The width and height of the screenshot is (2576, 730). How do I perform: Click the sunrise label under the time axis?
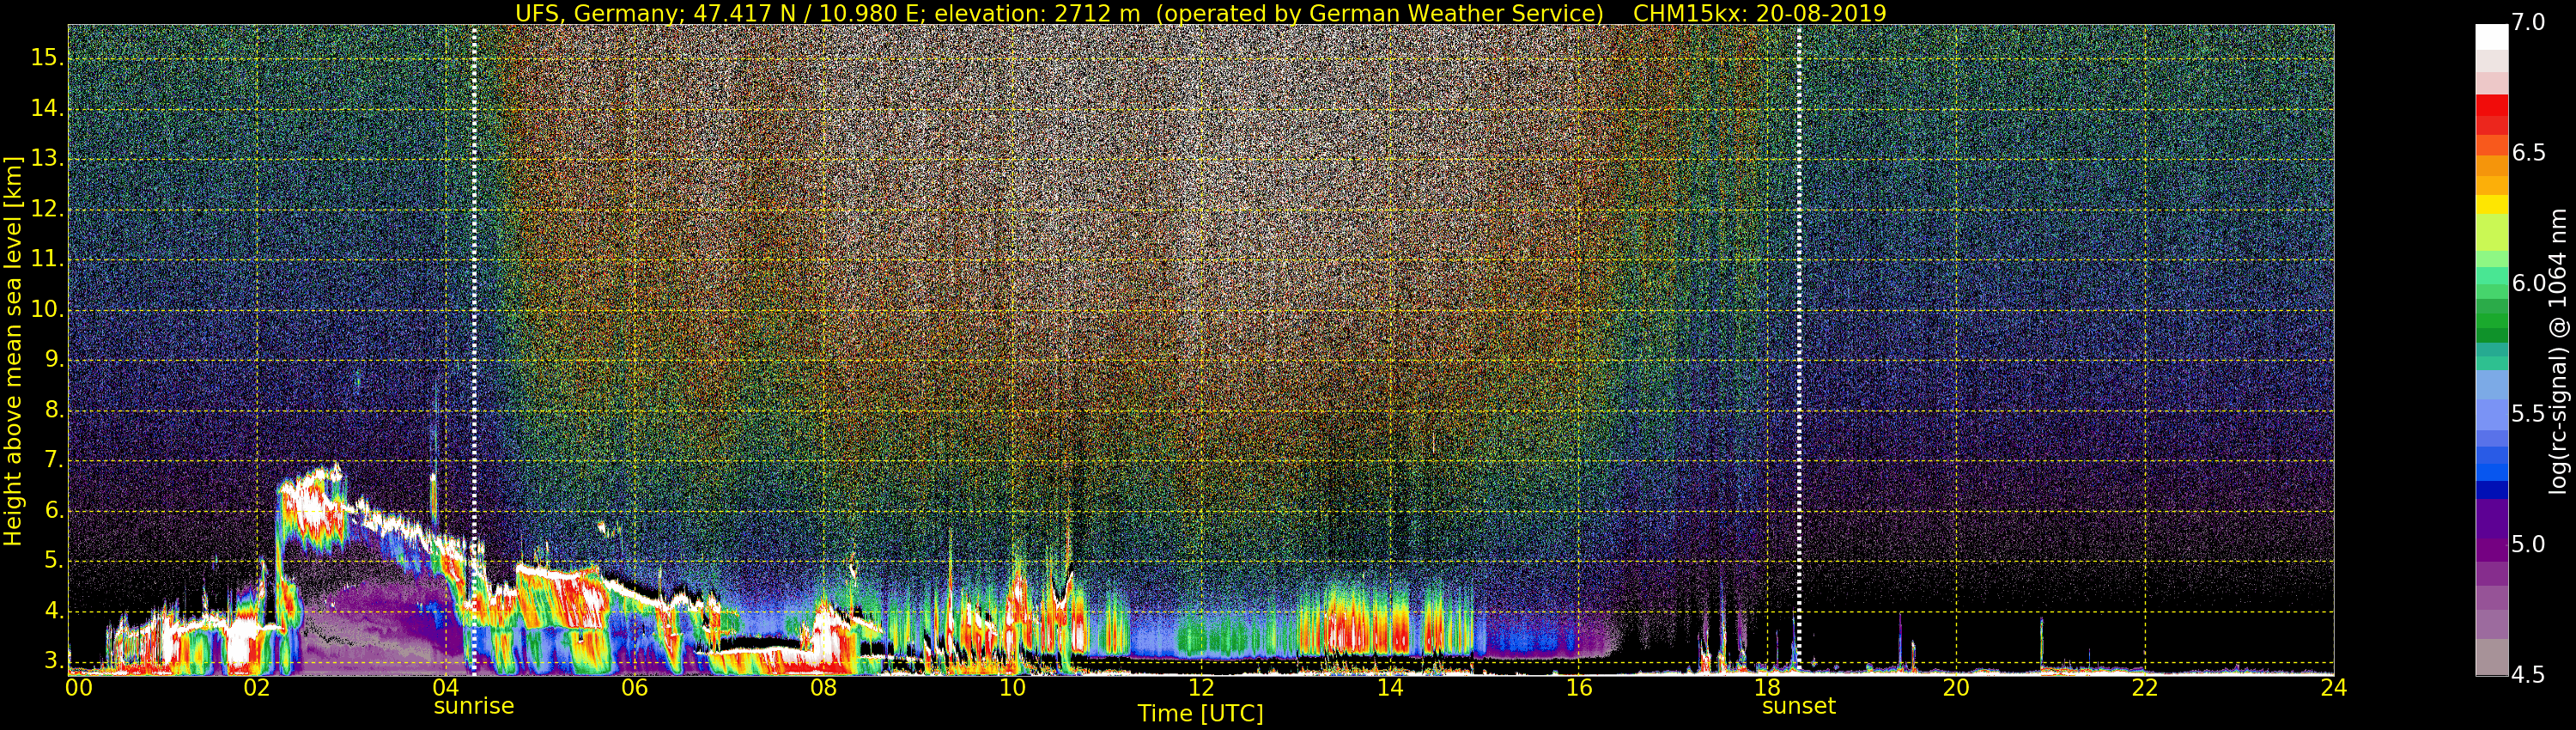point(473,706)
